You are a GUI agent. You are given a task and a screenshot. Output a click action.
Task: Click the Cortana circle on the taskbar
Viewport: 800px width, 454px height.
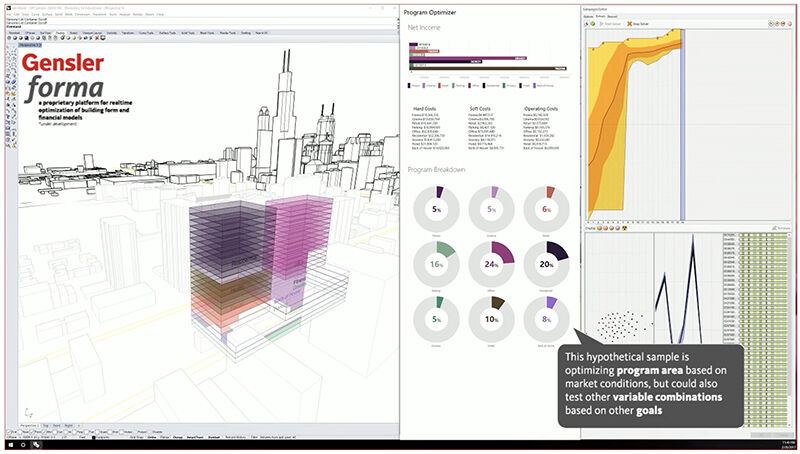point(23,445)
